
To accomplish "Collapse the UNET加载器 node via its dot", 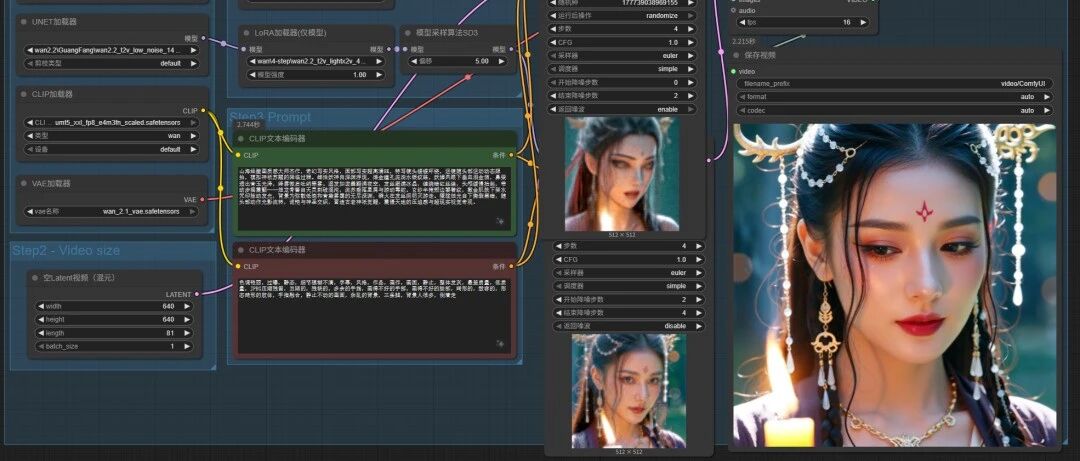I will pos(24,21).
